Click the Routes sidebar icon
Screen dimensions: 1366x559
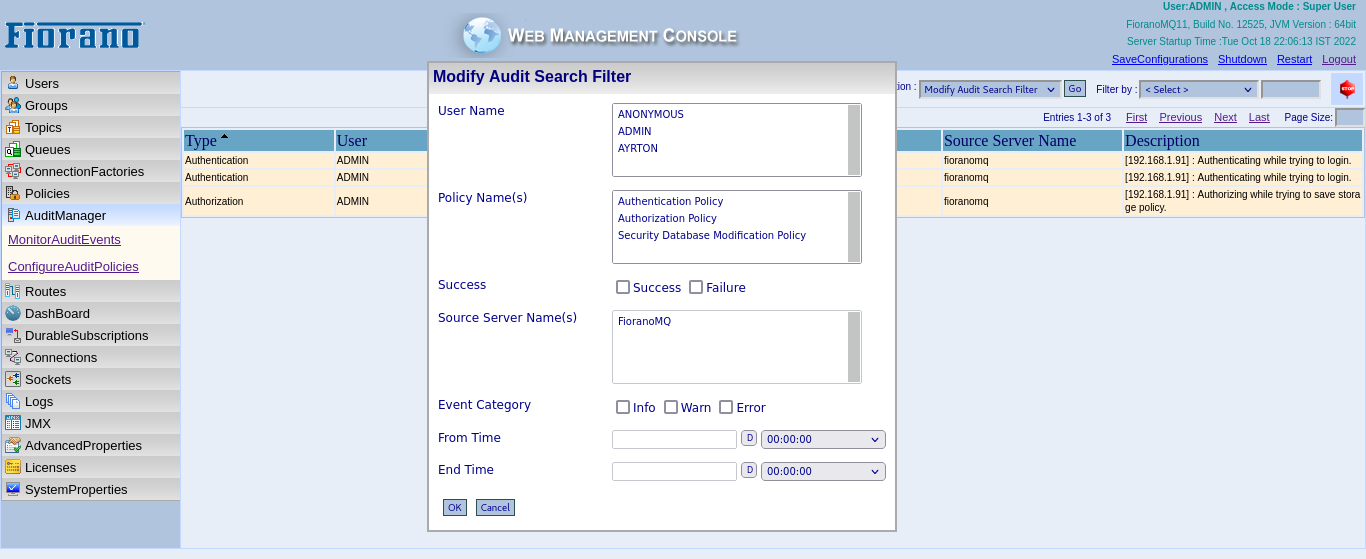13,291
